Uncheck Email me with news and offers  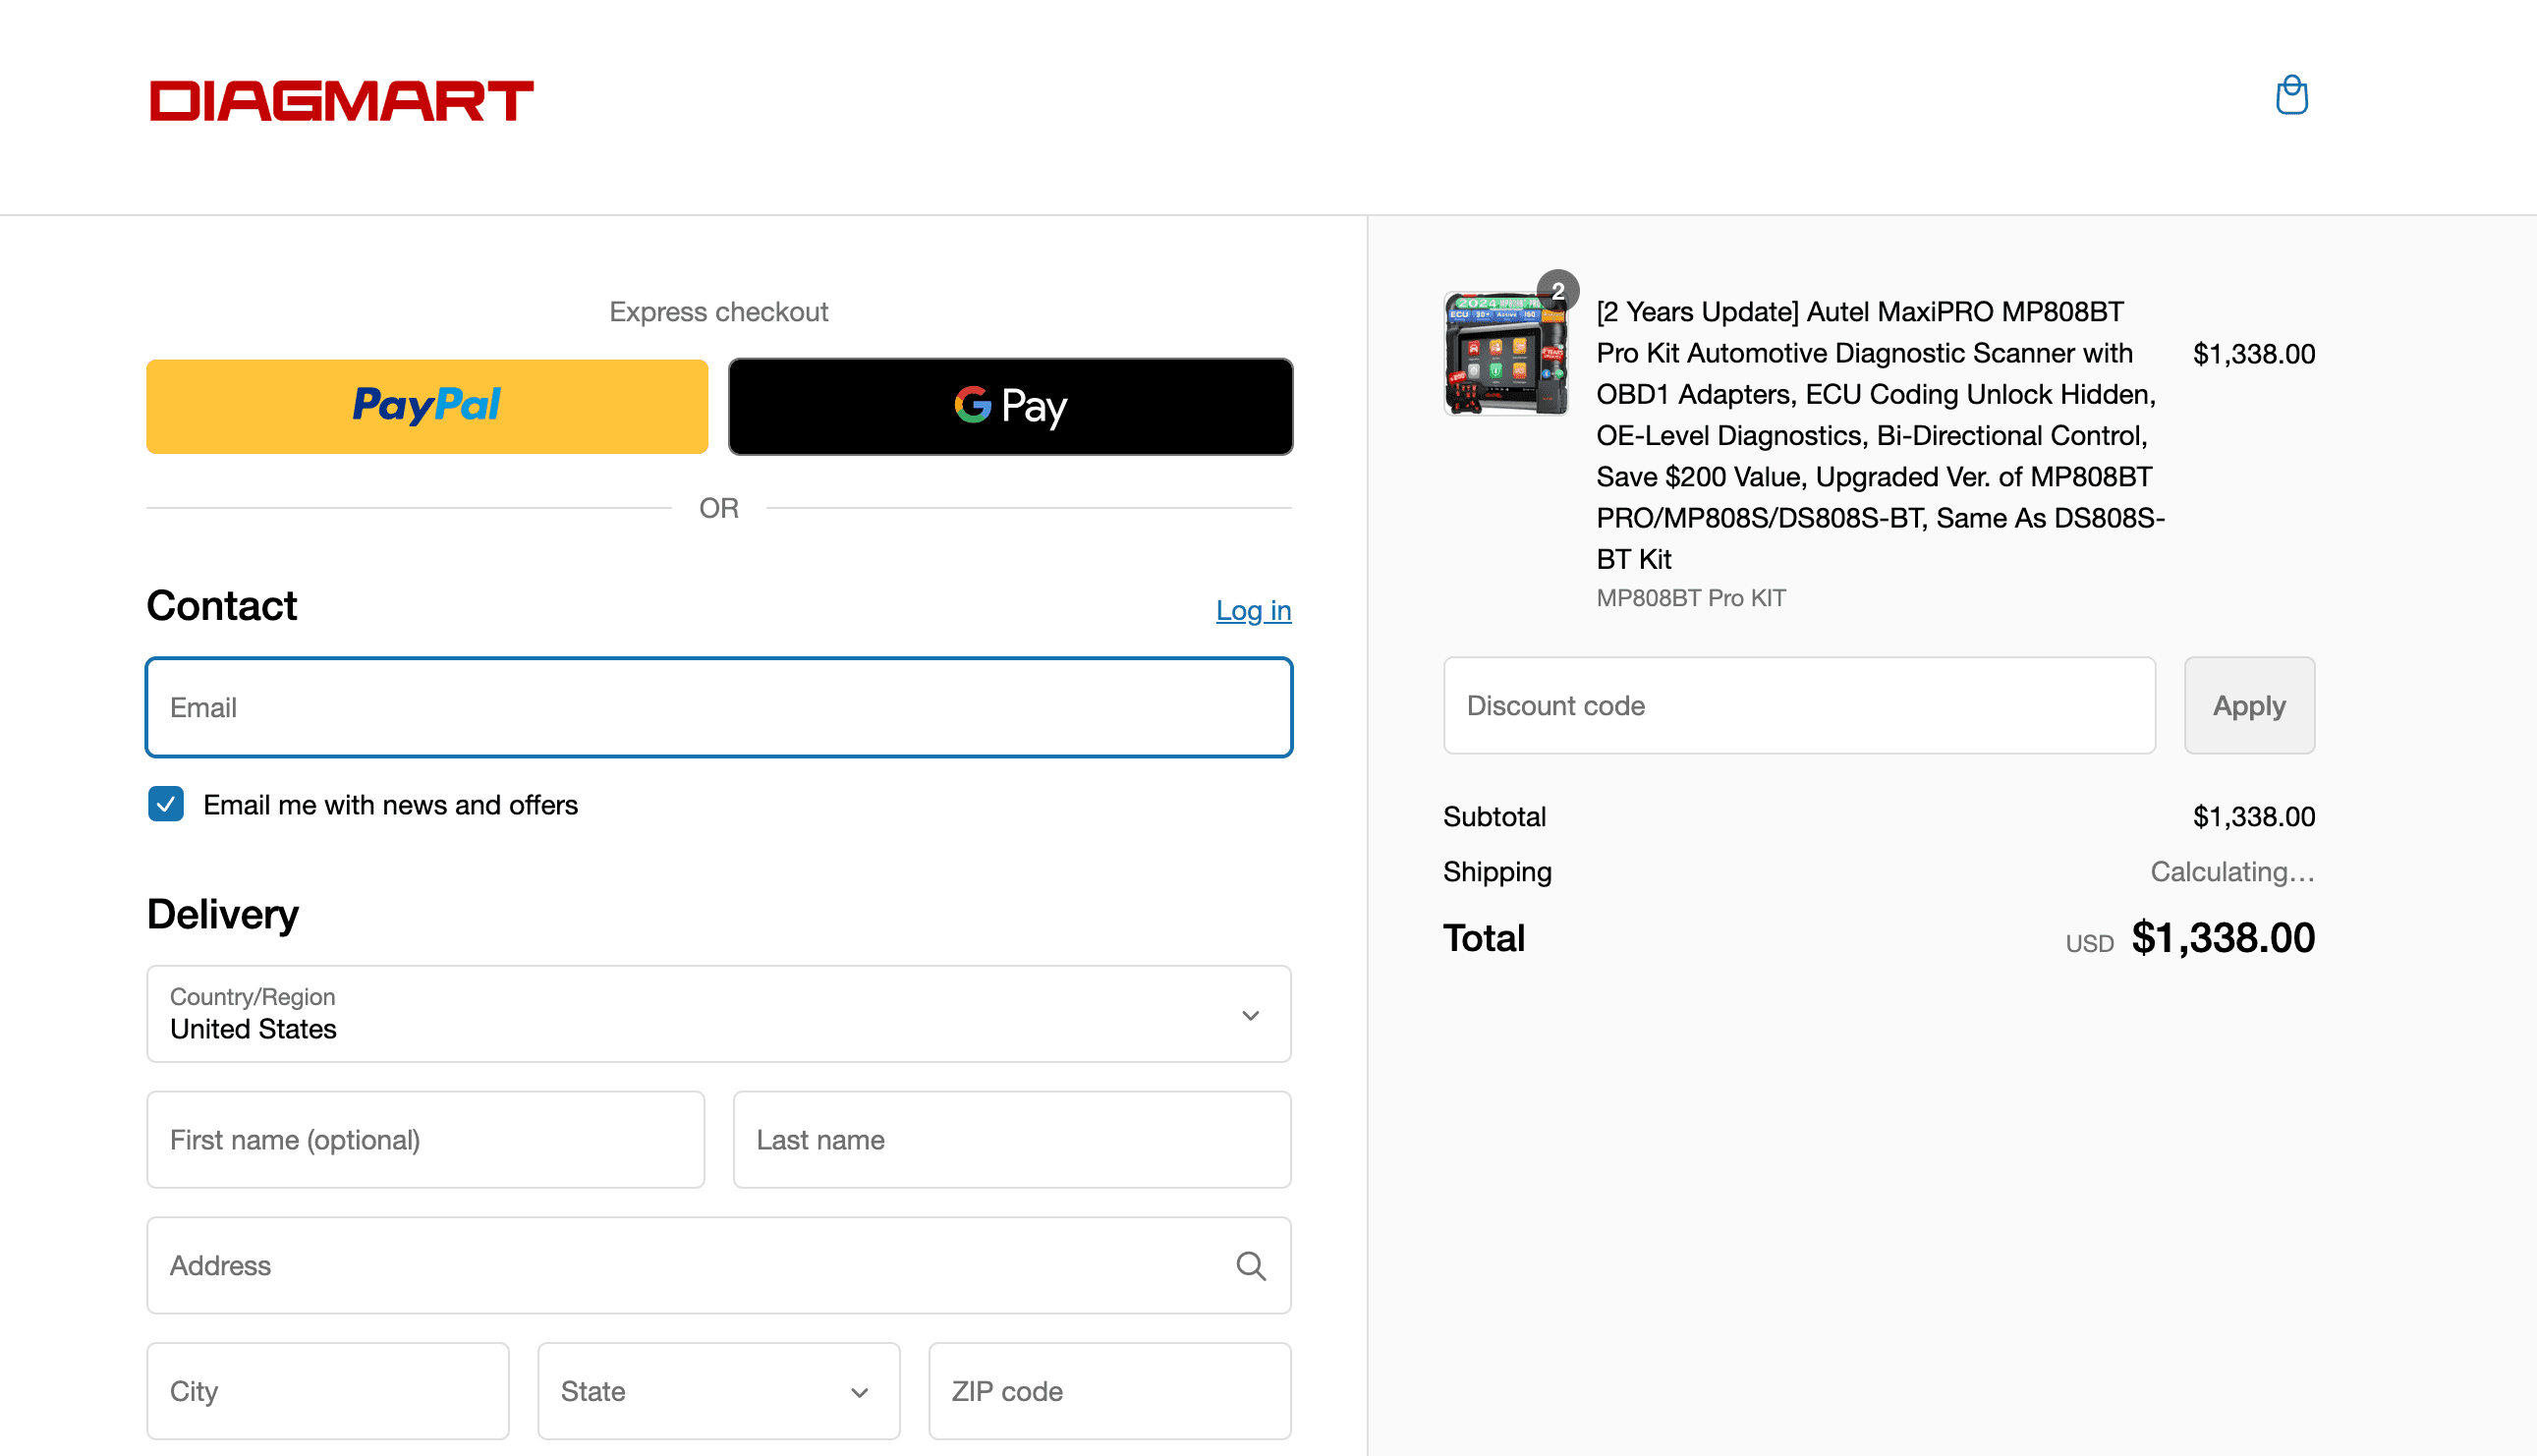pos(166,804)
